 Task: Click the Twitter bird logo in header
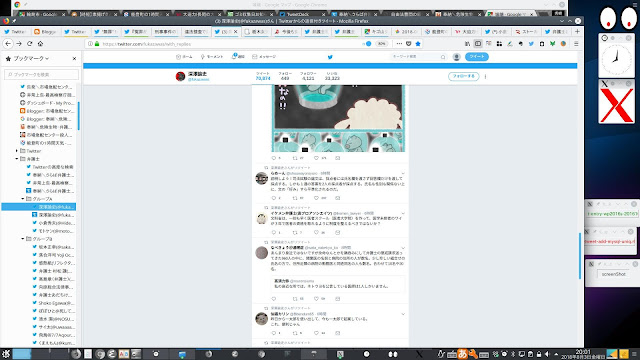tap(330, 57)
